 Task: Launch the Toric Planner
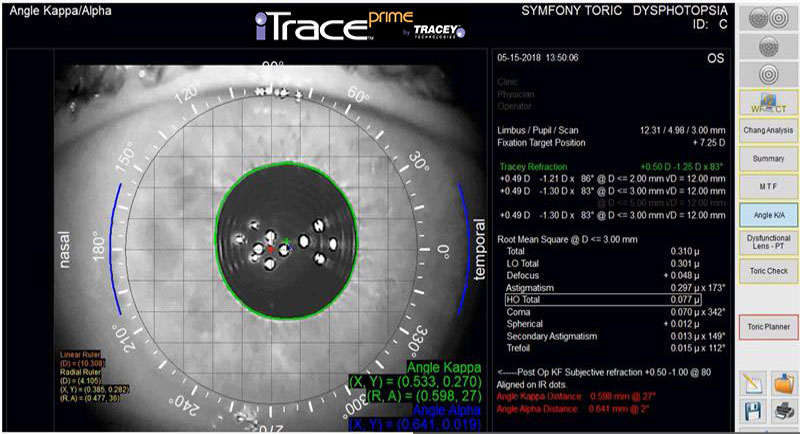768,327
